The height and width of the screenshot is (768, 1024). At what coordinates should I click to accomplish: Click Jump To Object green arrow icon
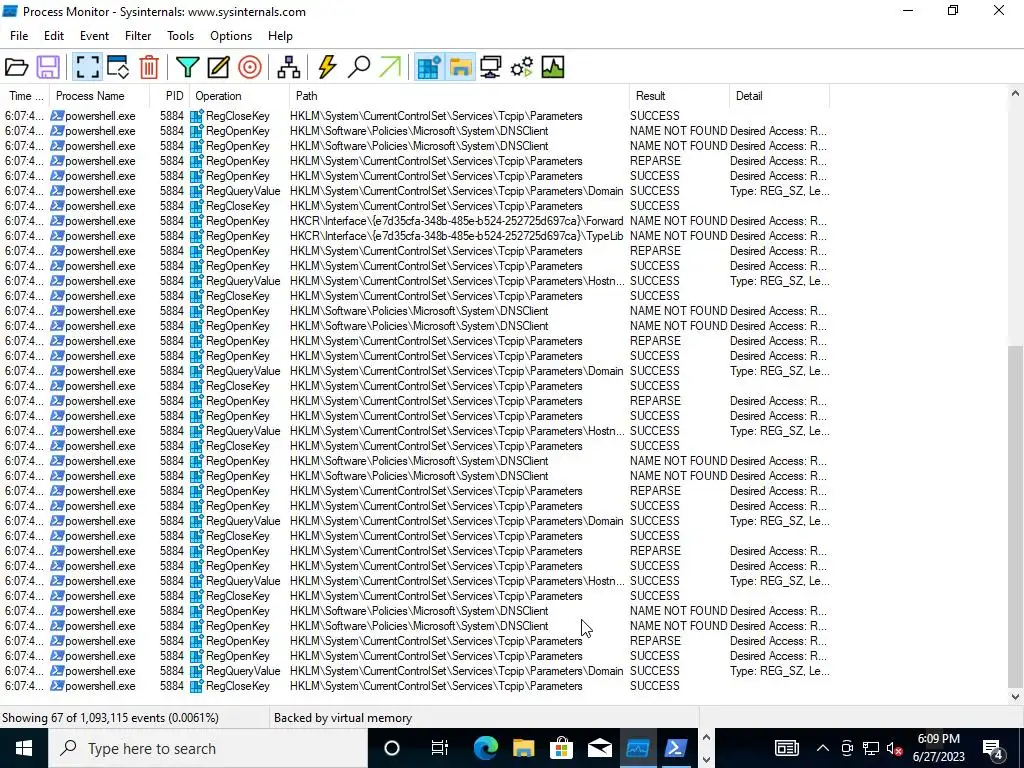pyautogui.click(x=390, y=67)
